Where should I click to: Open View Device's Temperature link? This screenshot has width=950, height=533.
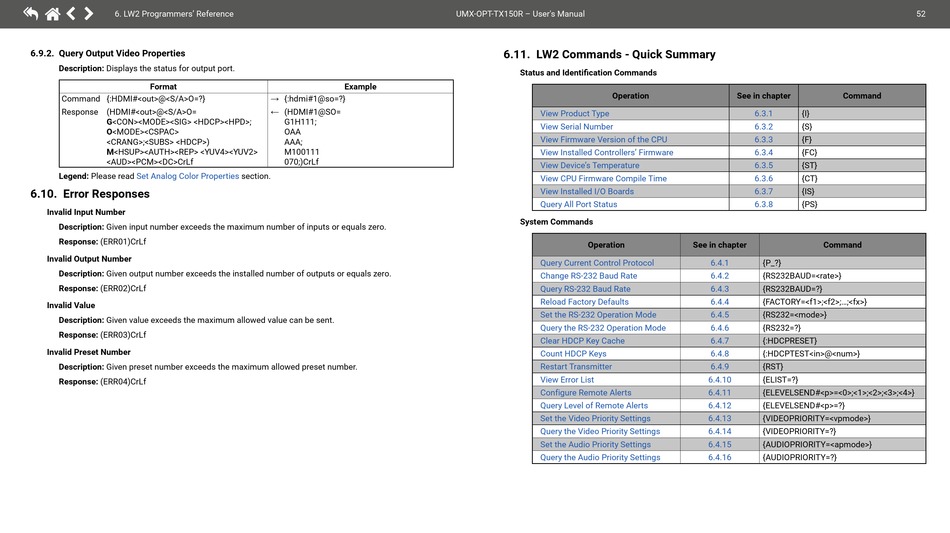(x=589, y=166)
